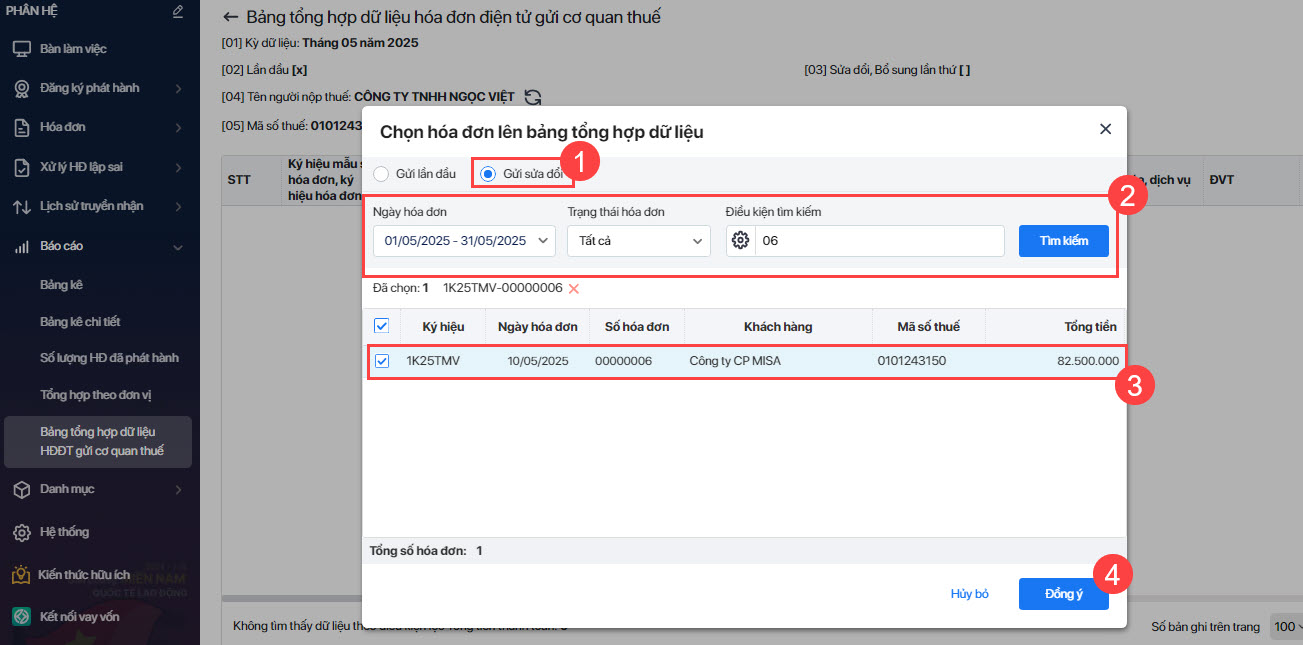Image resolution: width=1303 pixels, height=645 pixels.
Task: Click Đồng ý to confirm selection
Action: pyautogui.click(x=1063, y=594)
